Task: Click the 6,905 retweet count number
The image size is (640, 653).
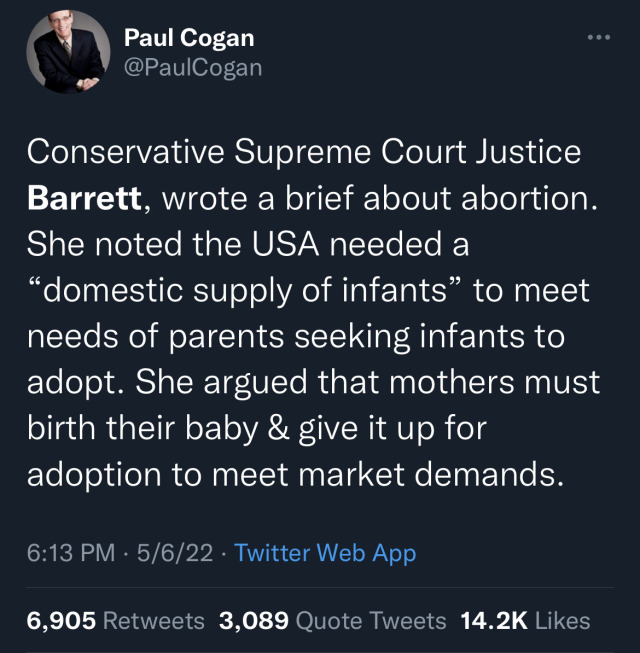Action: point(62,621)
